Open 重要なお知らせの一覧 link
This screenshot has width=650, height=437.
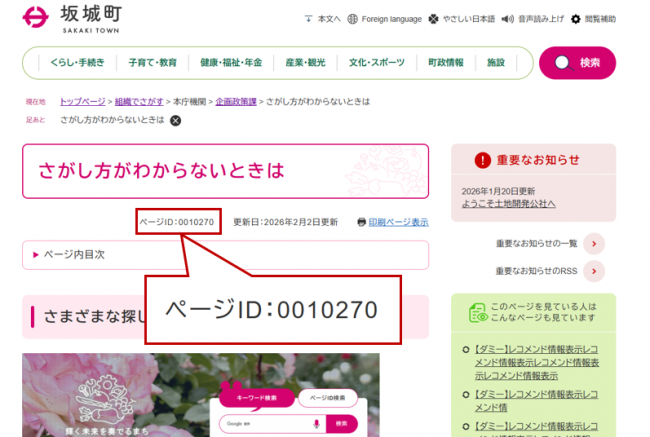[536, 244]
